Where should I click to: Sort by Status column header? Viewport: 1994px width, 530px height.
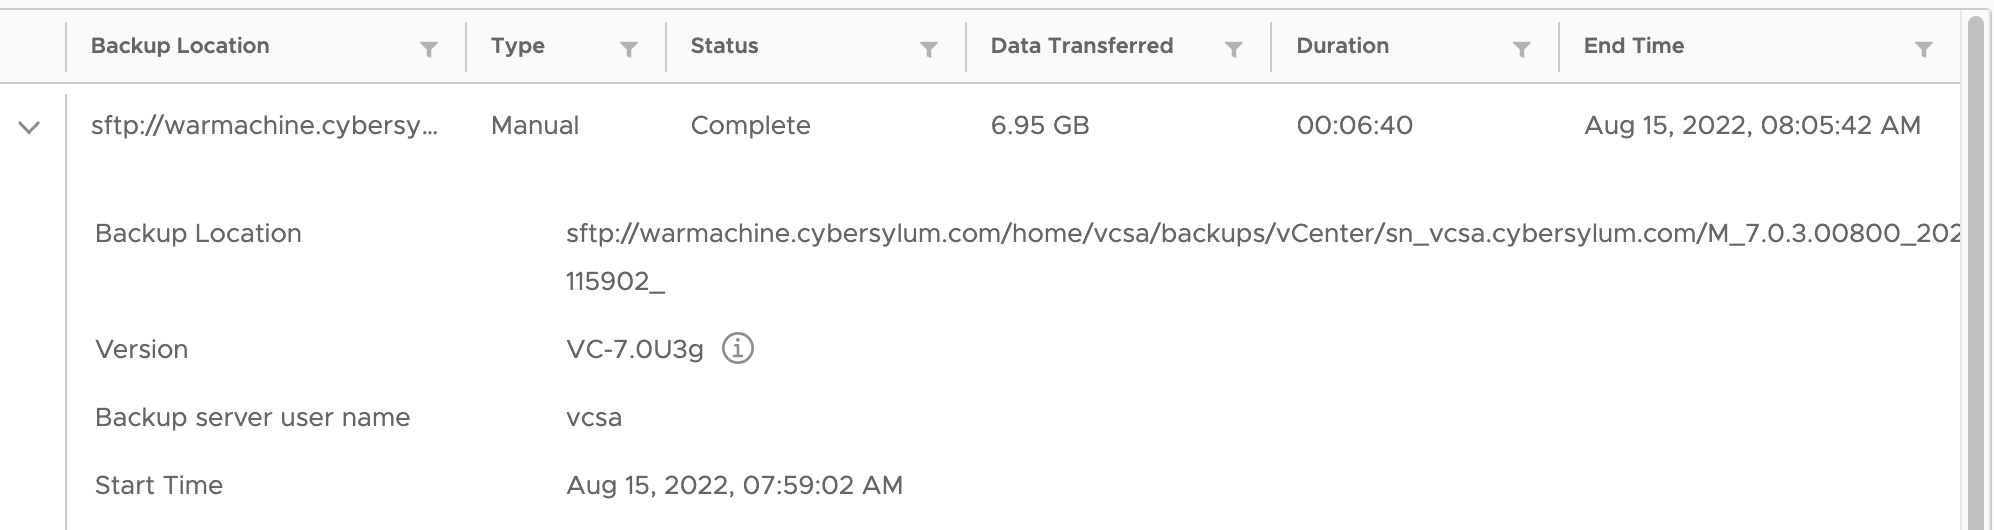coord(724,46)
